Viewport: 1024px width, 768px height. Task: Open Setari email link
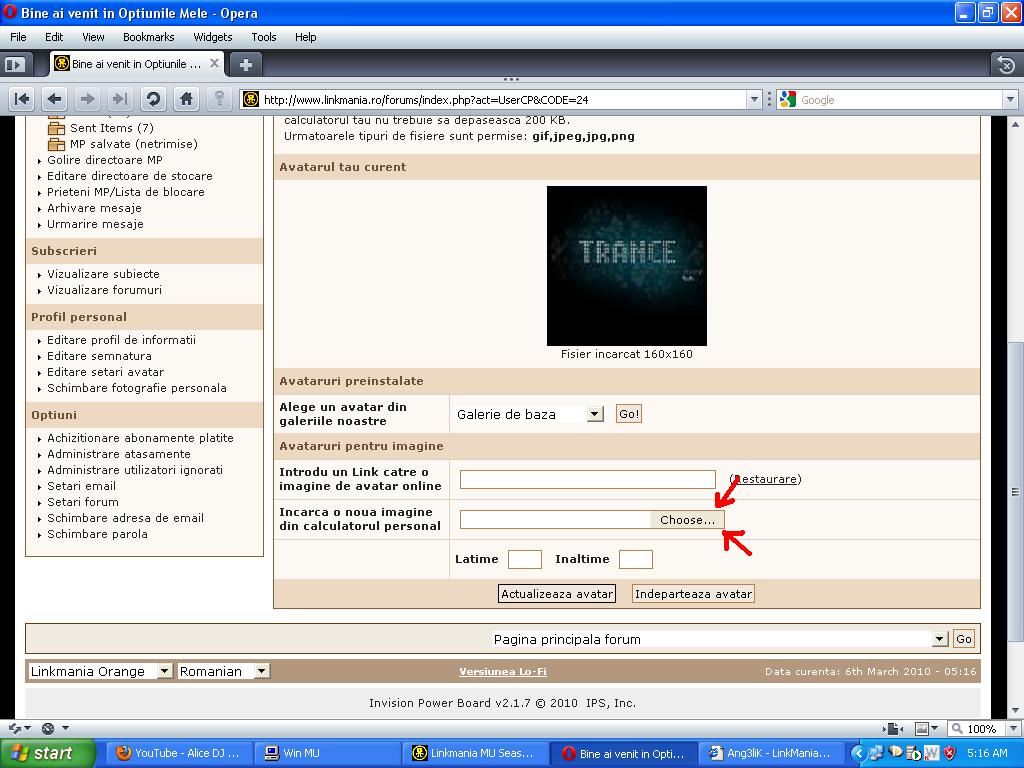(81, 486)
